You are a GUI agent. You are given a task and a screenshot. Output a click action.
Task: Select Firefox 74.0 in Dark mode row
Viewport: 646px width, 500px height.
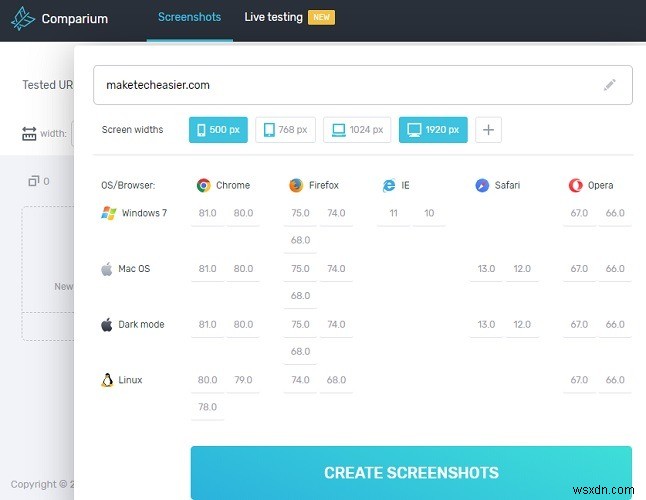(x=336, y=325)
